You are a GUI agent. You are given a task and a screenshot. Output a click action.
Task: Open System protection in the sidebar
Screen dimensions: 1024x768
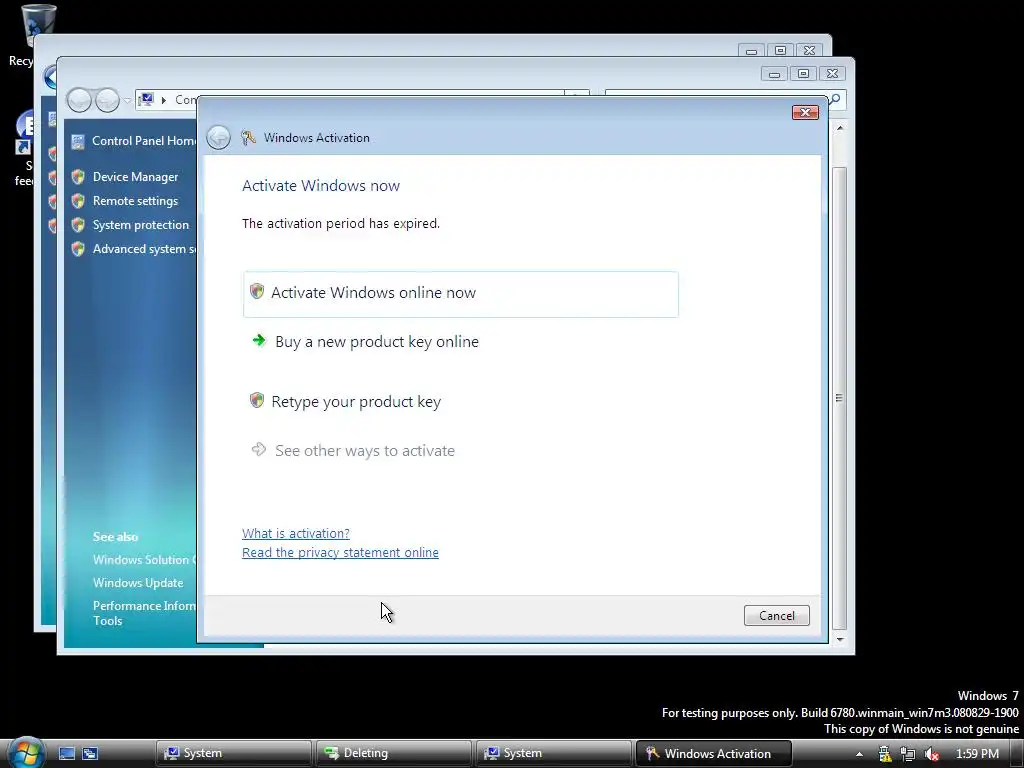click(x=140, y=225)
